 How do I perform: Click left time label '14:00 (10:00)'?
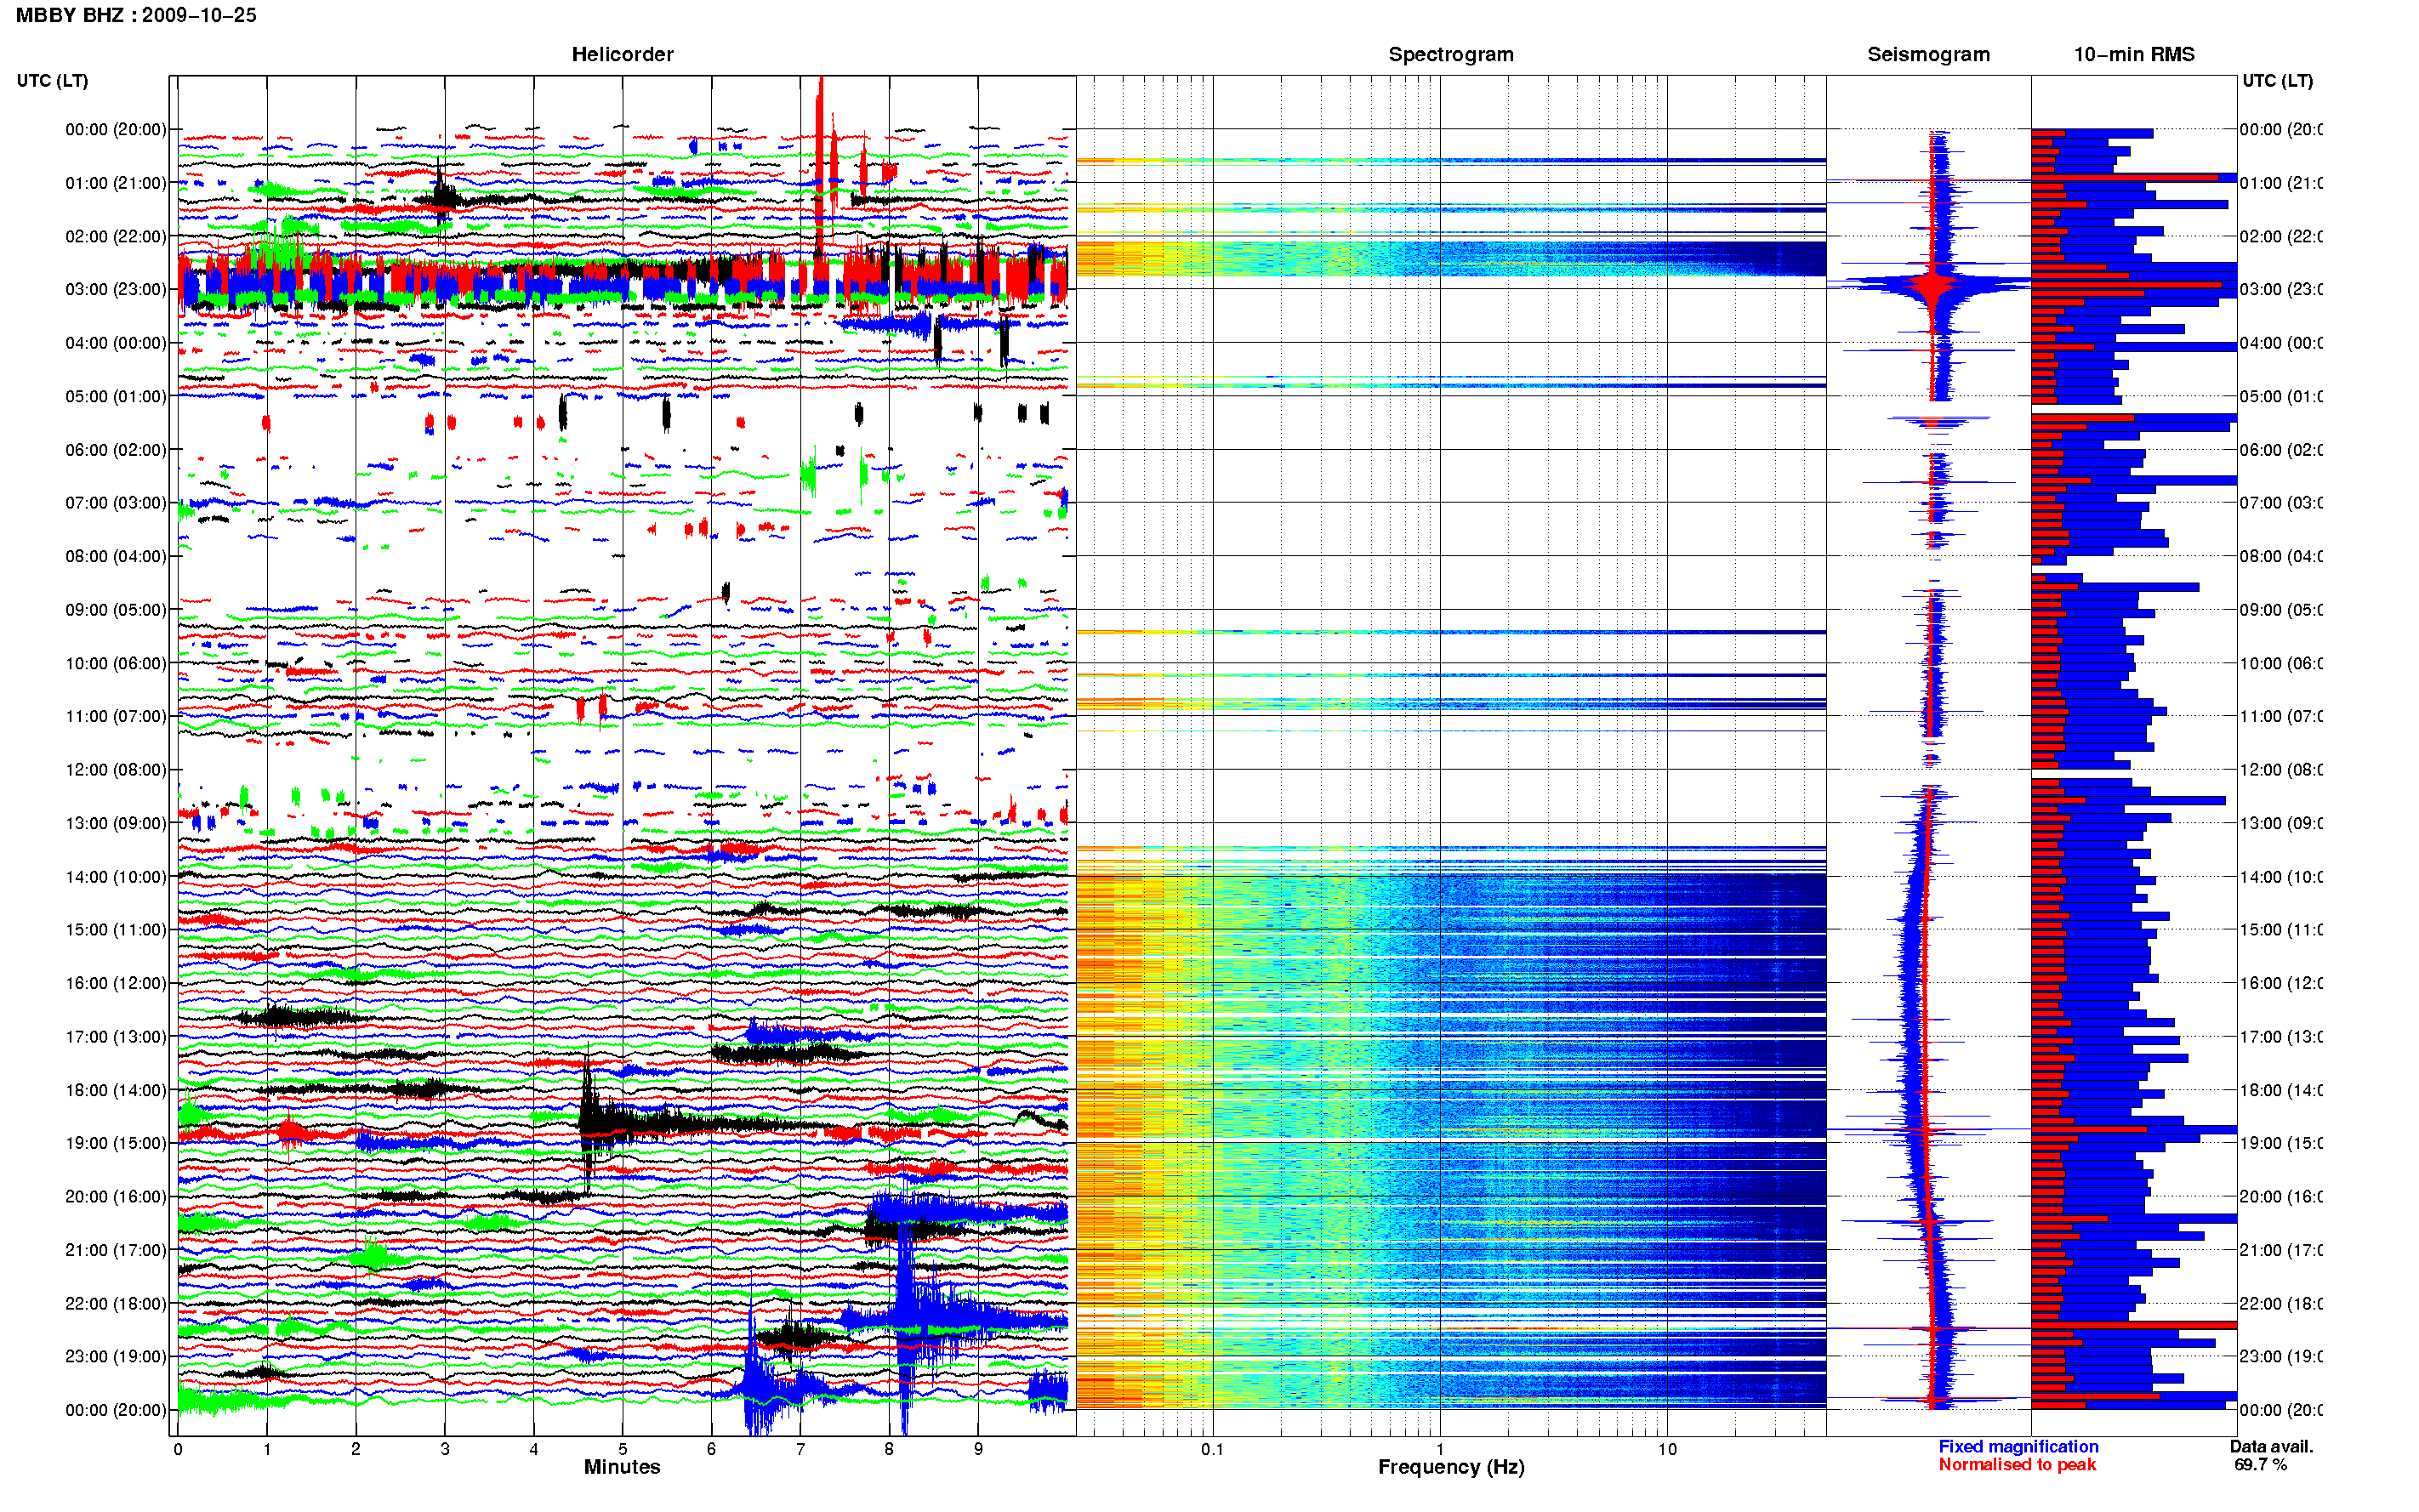click(116, 877)
